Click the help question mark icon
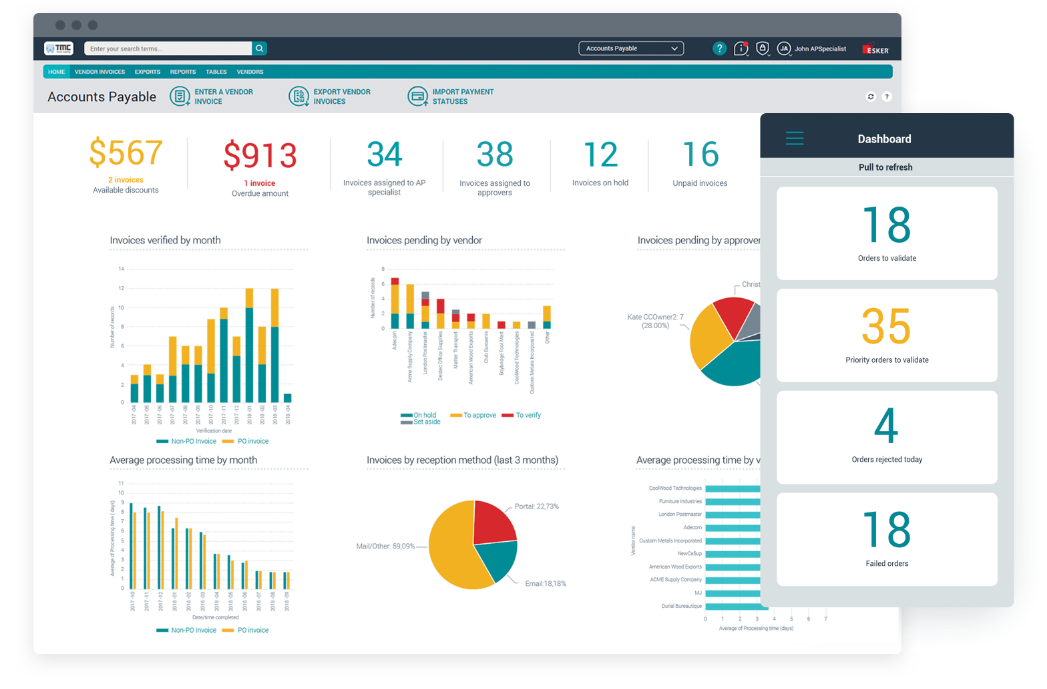 pos(719,48)
